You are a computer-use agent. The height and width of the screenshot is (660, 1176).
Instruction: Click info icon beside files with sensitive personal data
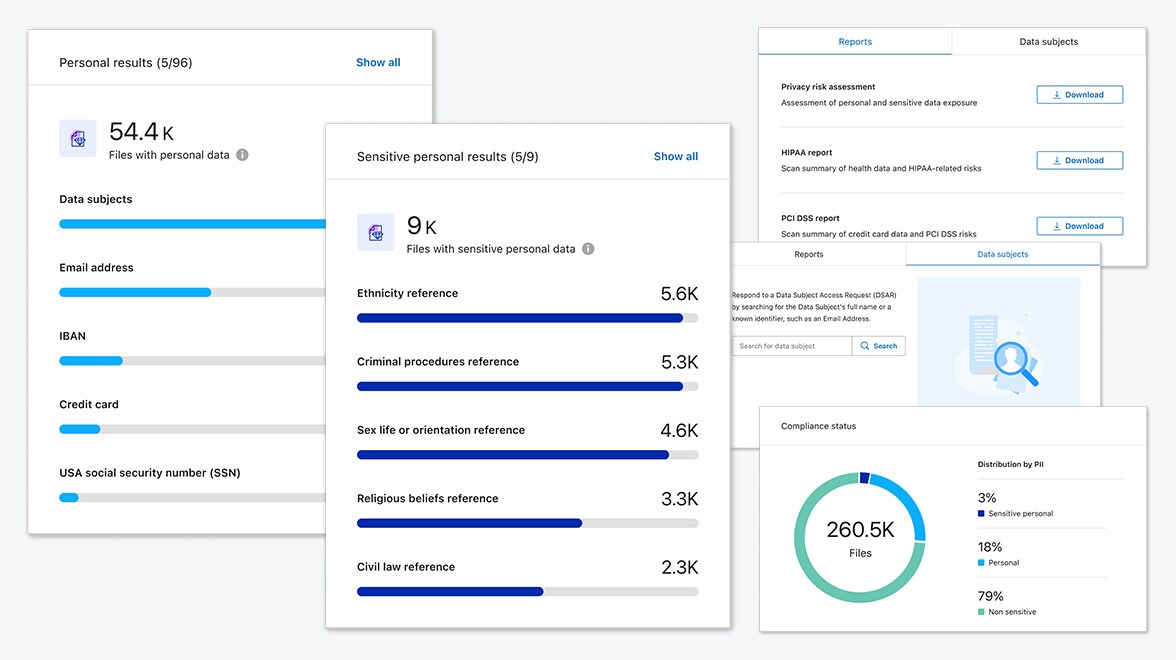tap(588, 248)
